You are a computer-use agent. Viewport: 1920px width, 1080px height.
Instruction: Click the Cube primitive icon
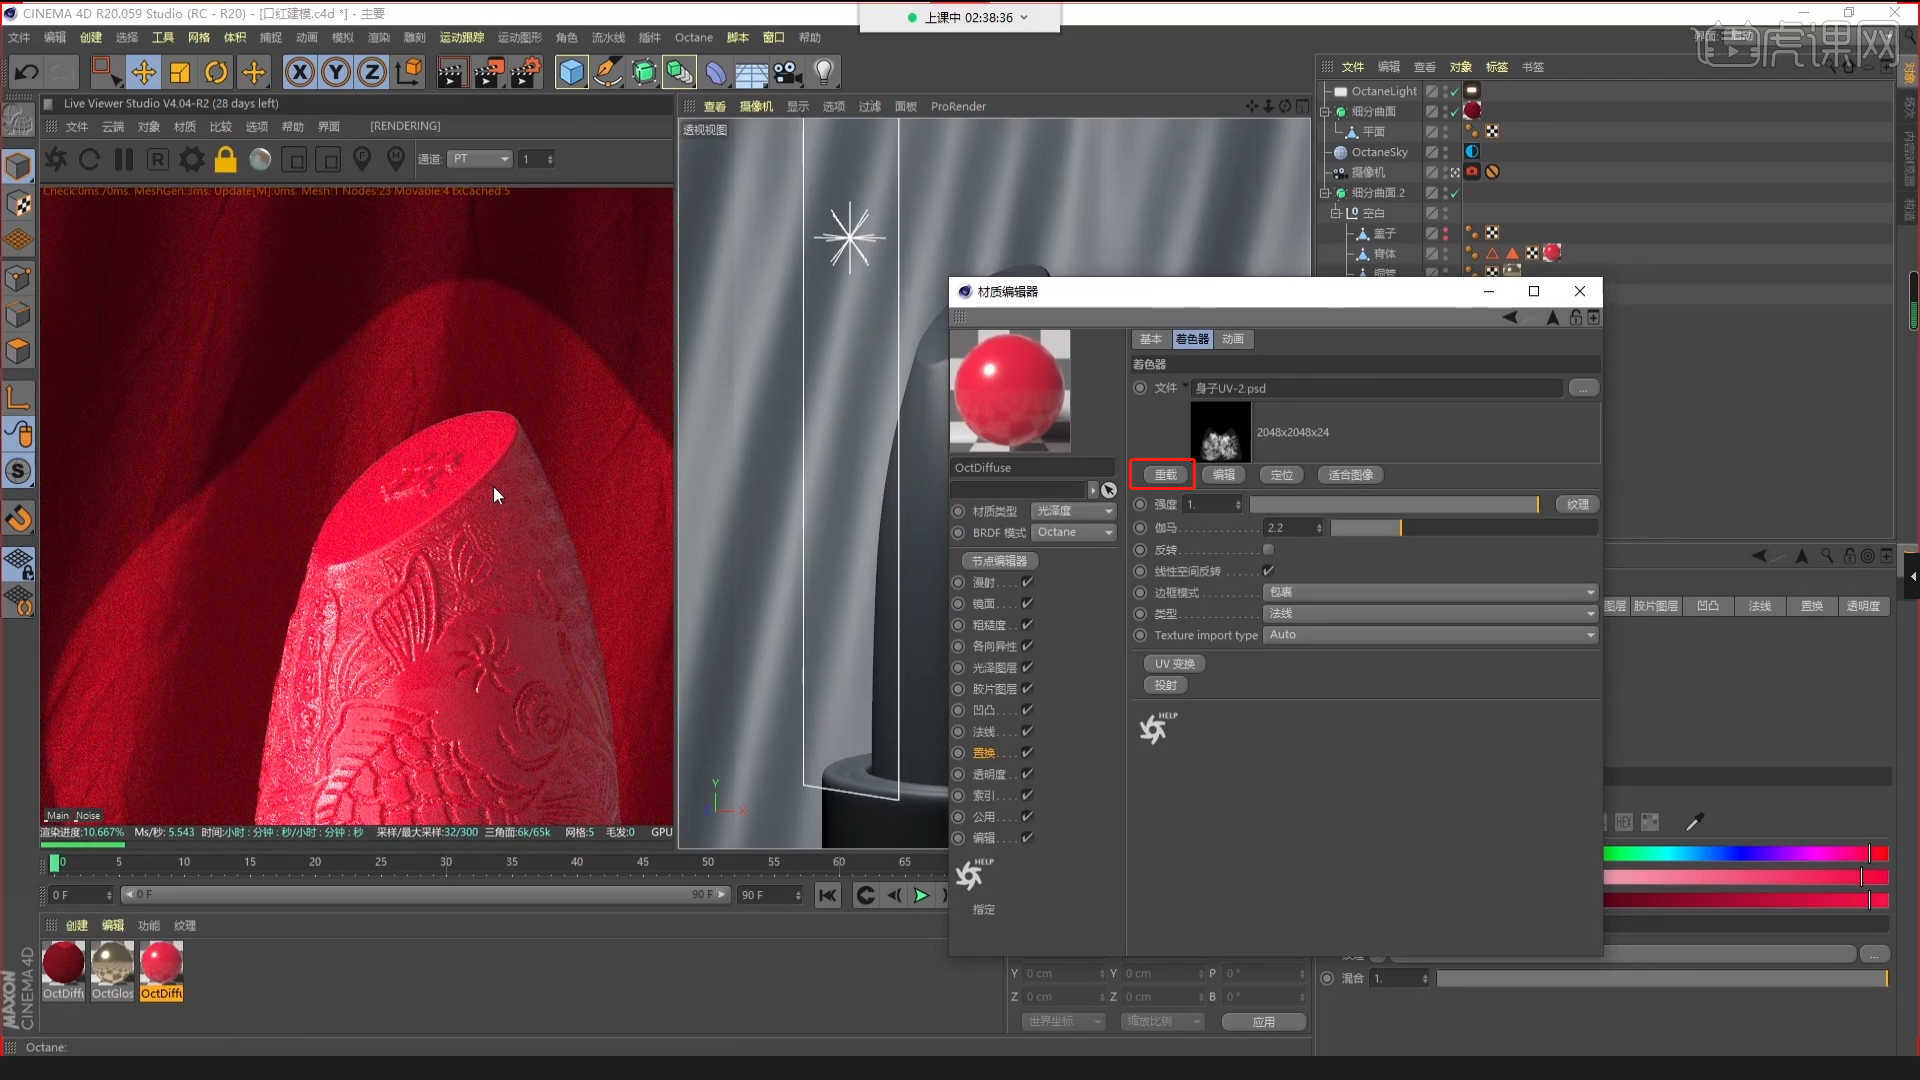click(x=571, y=72)
